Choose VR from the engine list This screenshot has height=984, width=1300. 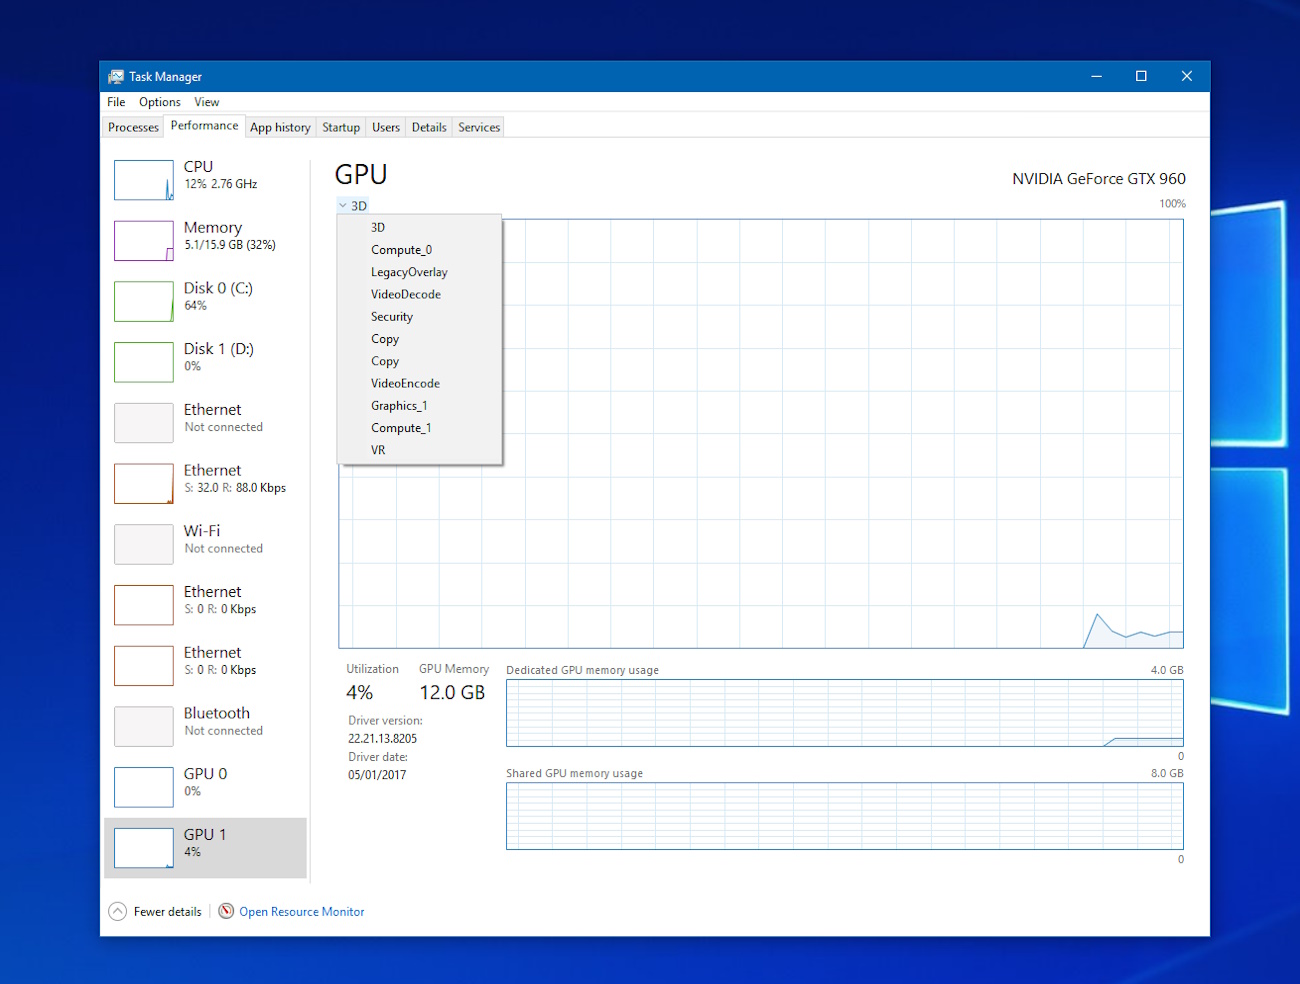[x=420, y=450]
